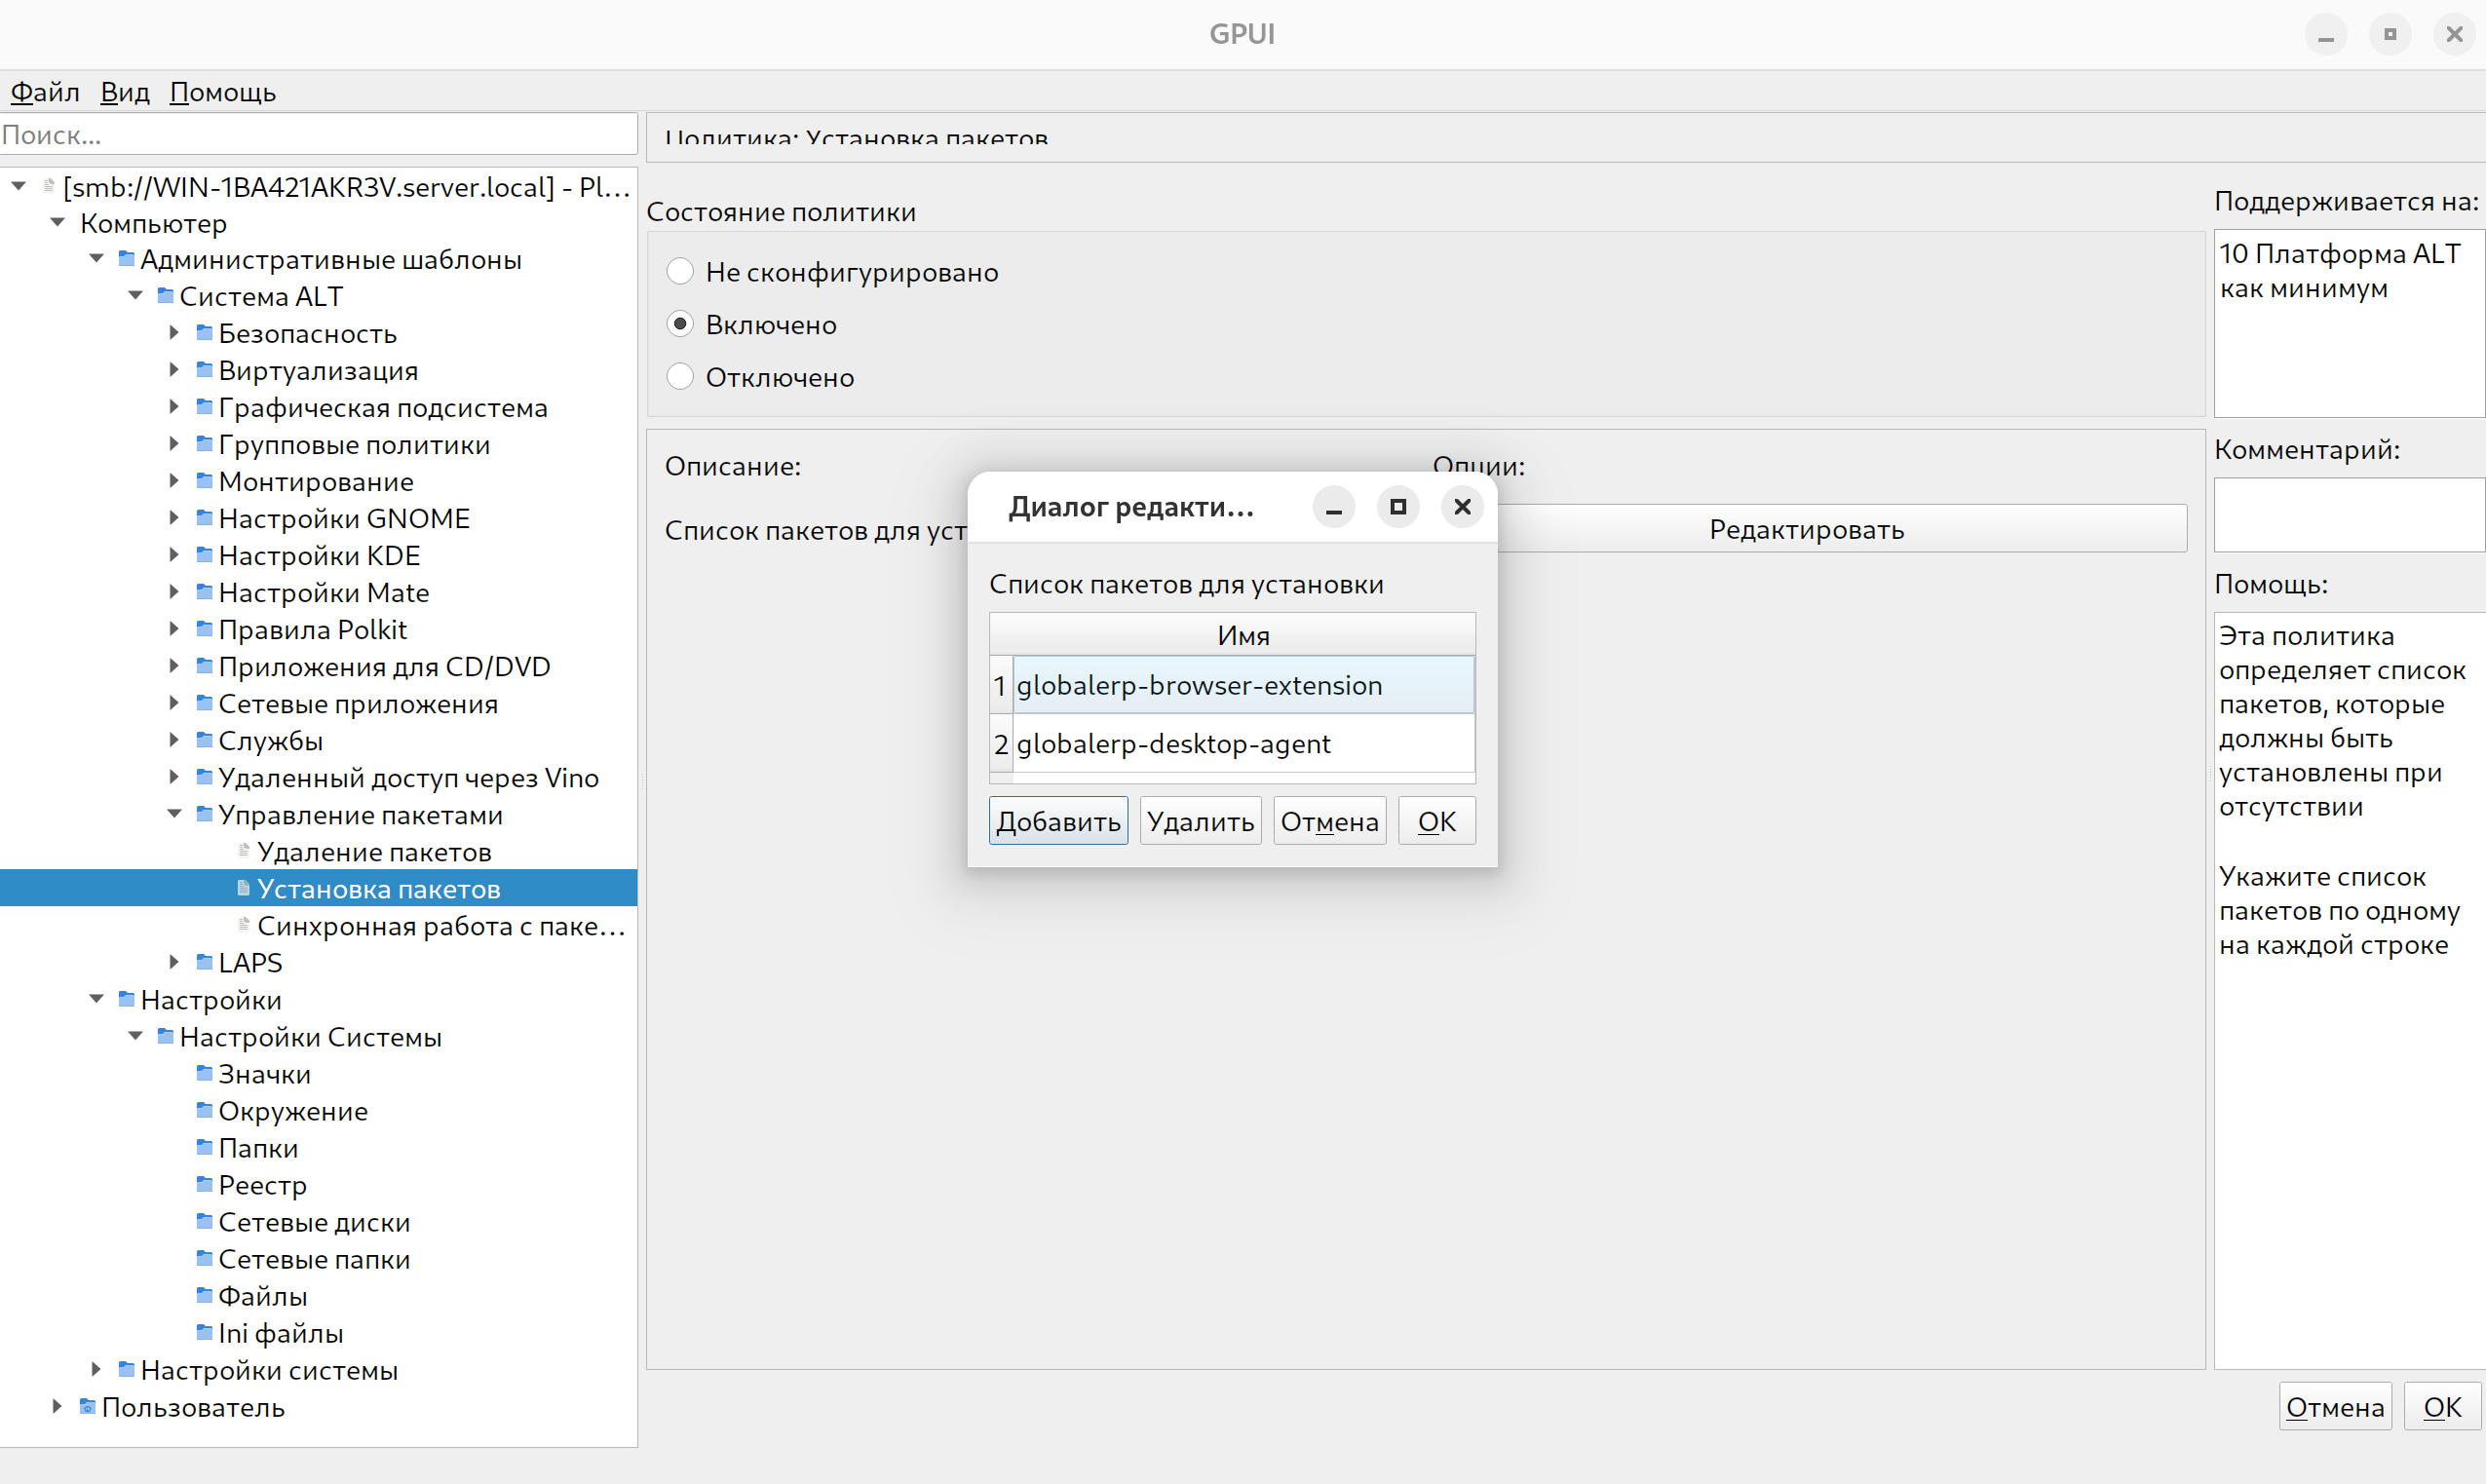Click the Реестр folder icon in tree
This screenshot has width=2486, height=1484.
(204, 1184)
